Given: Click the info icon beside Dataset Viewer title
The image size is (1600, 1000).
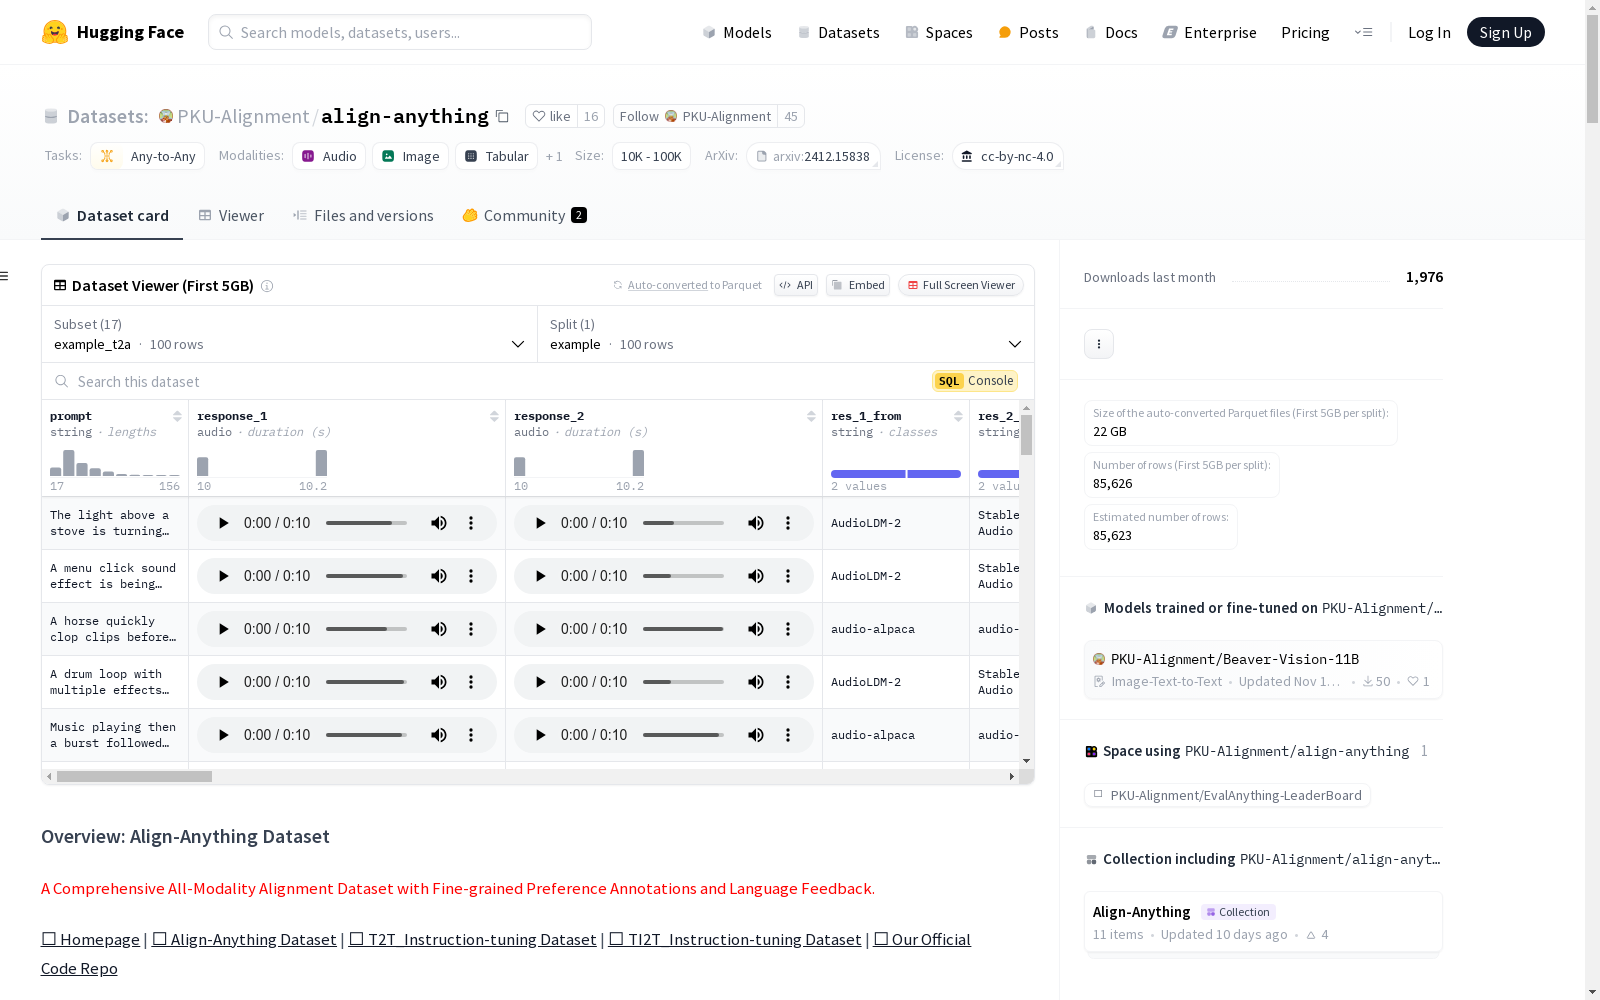Looking at the screenshot, I should click(267, 286).
